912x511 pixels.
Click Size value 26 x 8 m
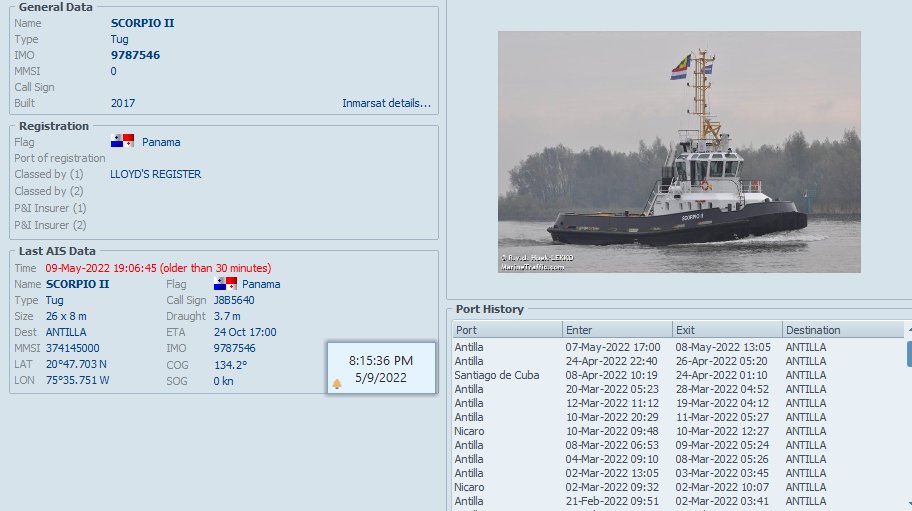tap(66, 316)
